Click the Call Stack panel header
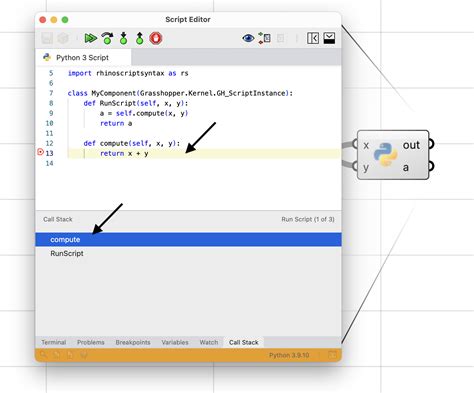The height and width of the screenshot is (393, 474). click(x=58, y=219)
